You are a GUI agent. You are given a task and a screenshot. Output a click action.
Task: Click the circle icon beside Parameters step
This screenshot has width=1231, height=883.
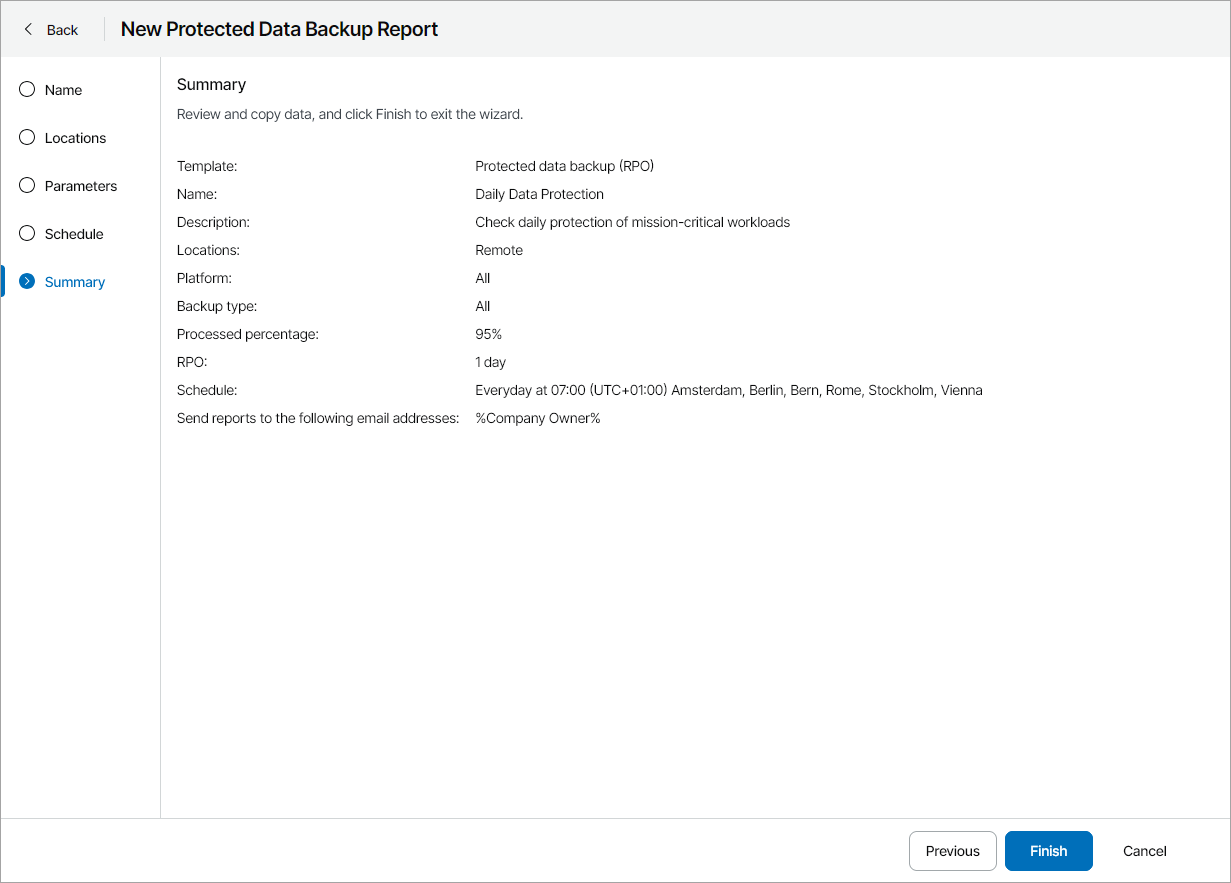pyautogui.click(x=26, y=185)
